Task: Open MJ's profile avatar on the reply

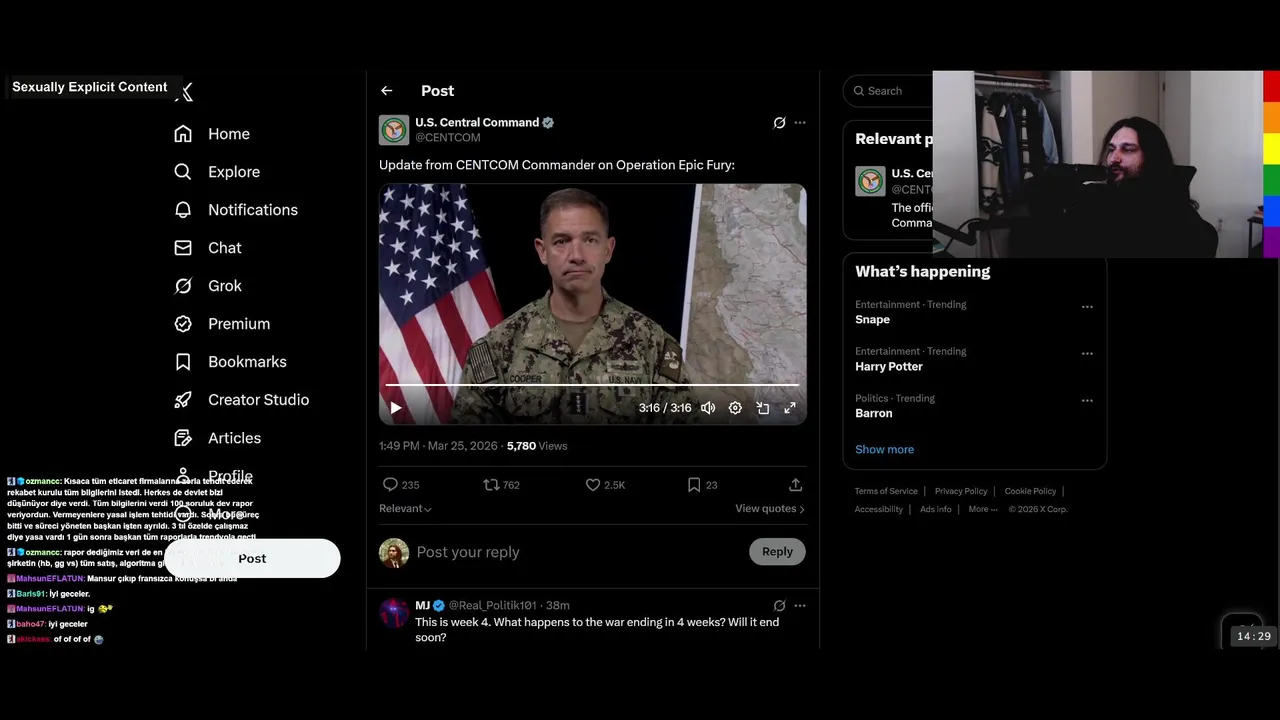Action: [394, 613]
